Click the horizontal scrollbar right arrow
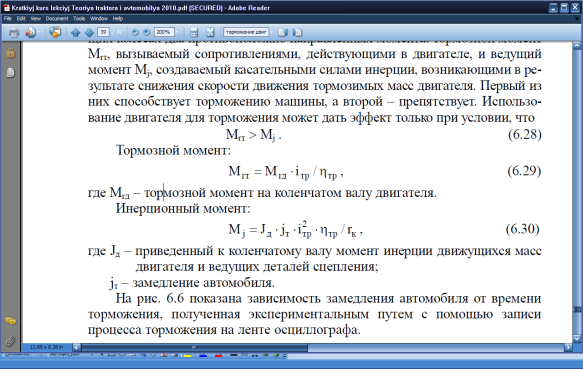 click(x=568, y=347)
